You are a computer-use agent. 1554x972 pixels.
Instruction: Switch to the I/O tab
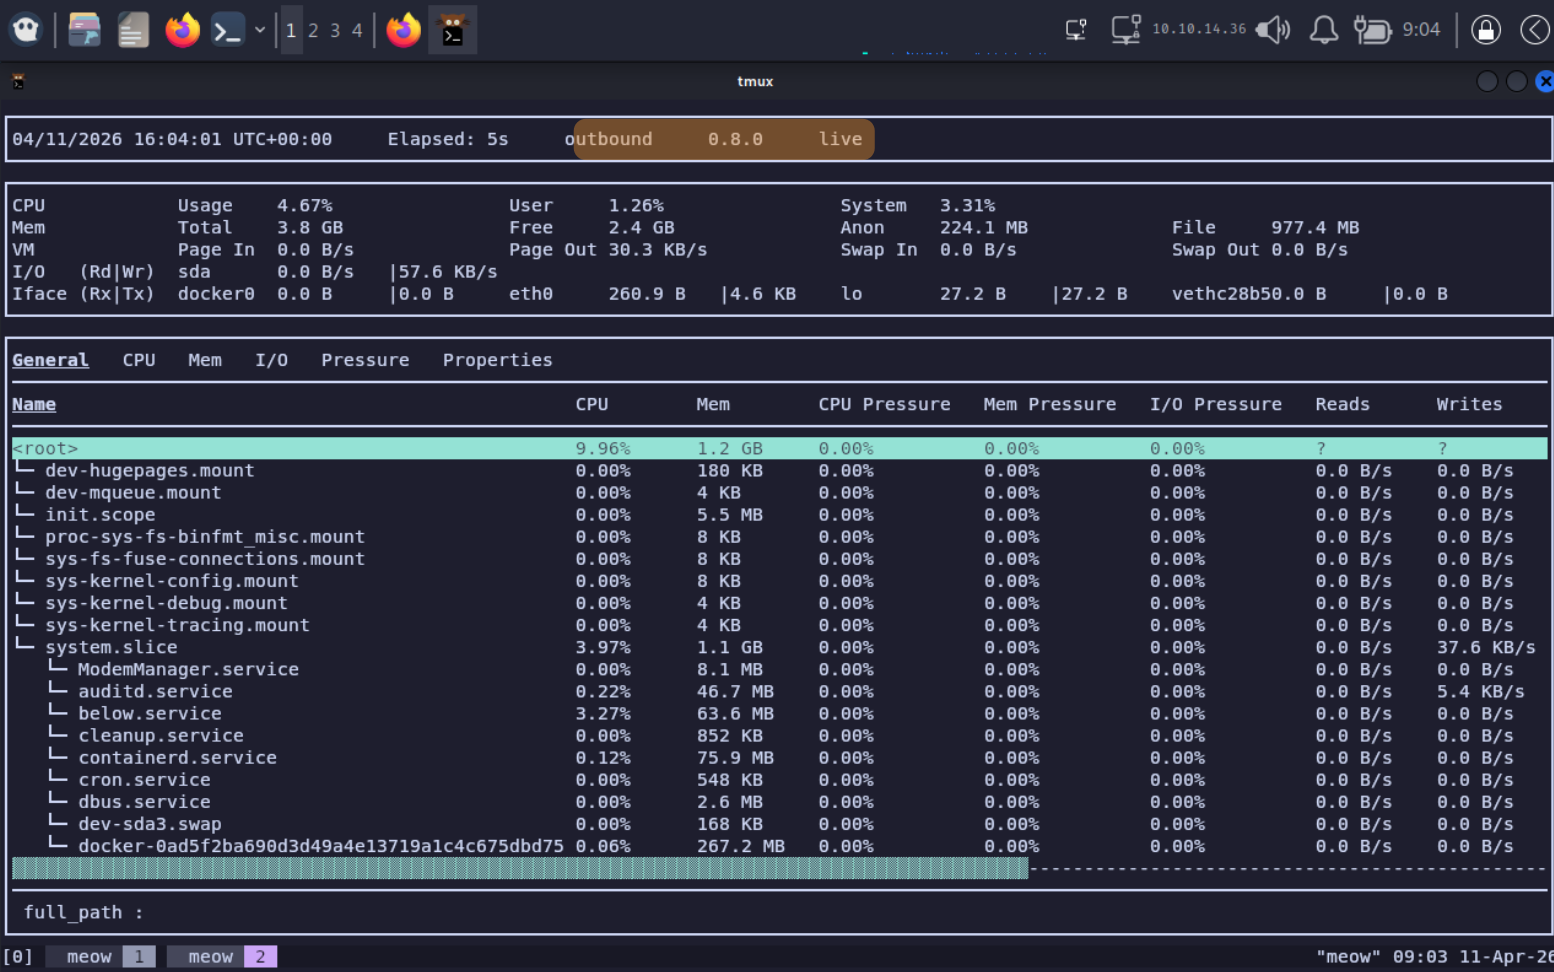(271, 360)
